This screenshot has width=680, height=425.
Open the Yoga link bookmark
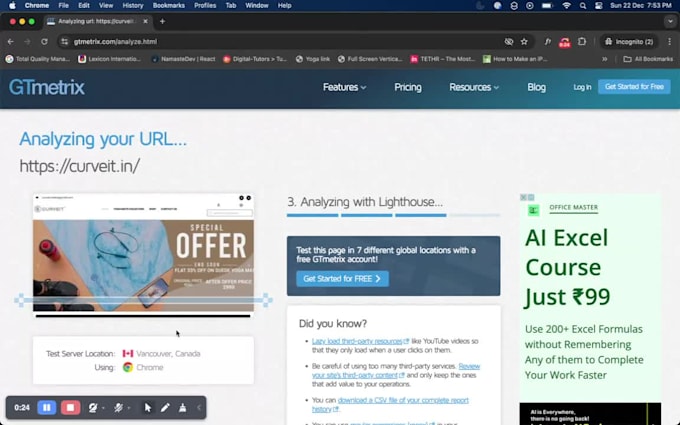click(x=313, y=59)
